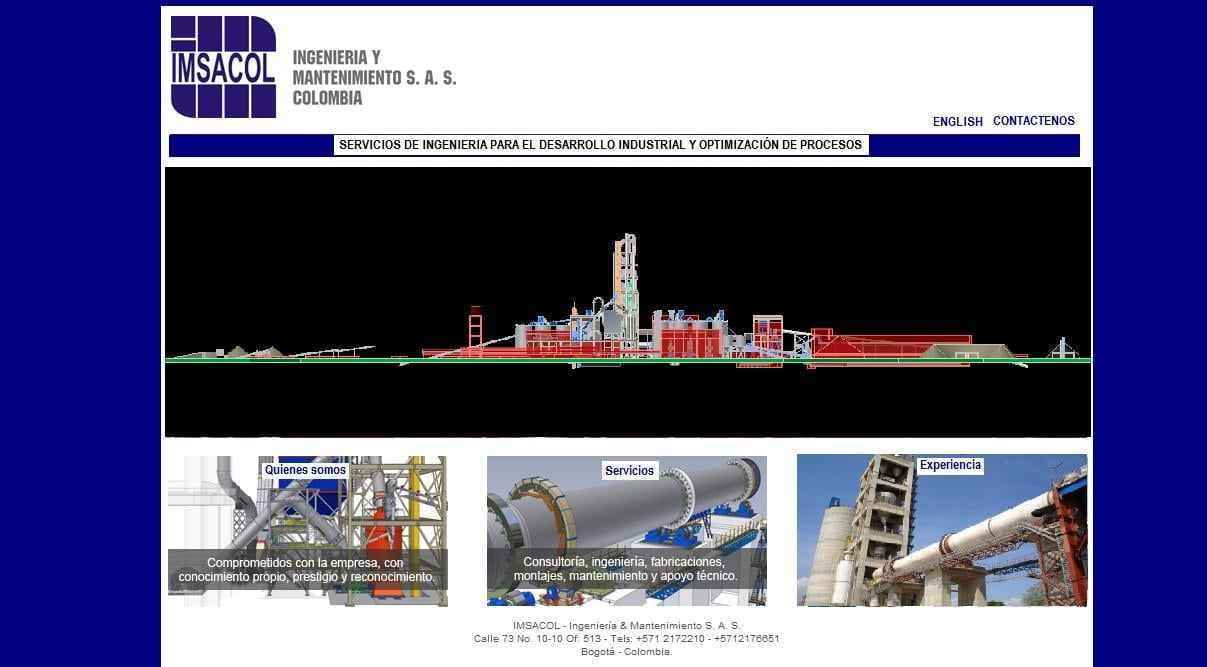Click the footer company name line
This screenshot has height=667, width=1207.
tap(626, 626)
